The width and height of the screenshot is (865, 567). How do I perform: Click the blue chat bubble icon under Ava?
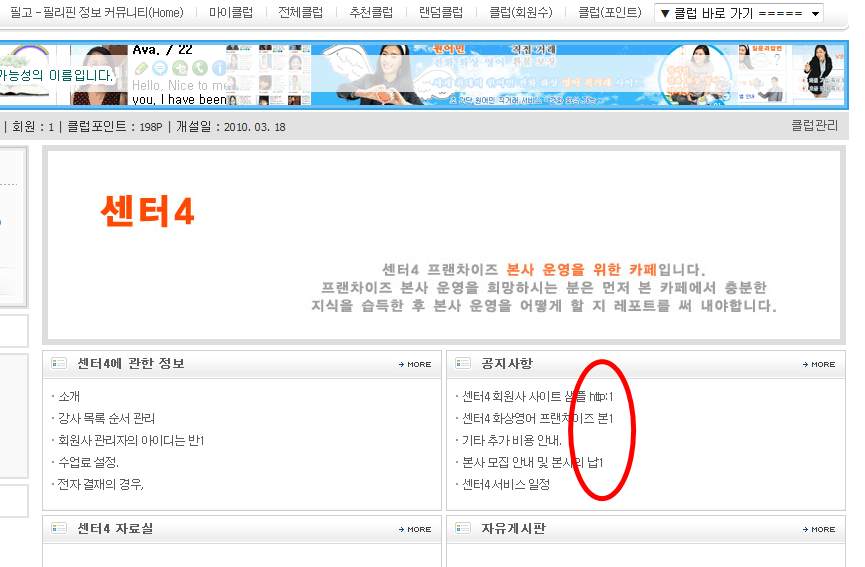[x=160, y=68]
